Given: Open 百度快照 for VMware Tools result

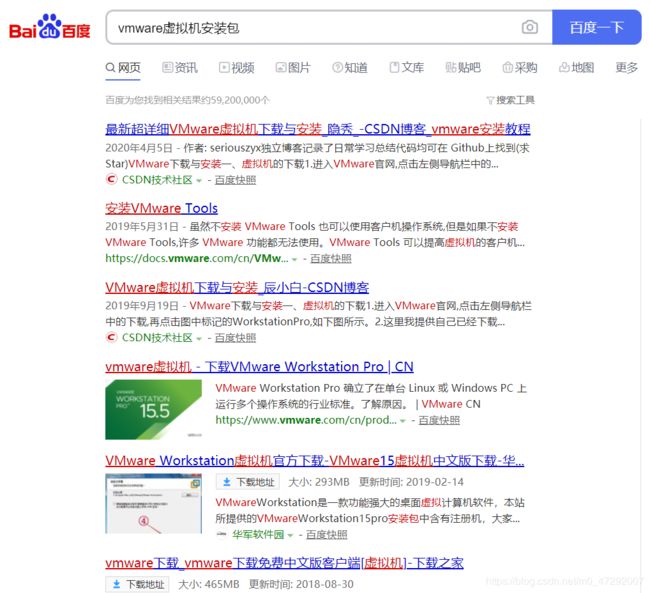Looking at the screenshot, I should click(x=331, y=258).
